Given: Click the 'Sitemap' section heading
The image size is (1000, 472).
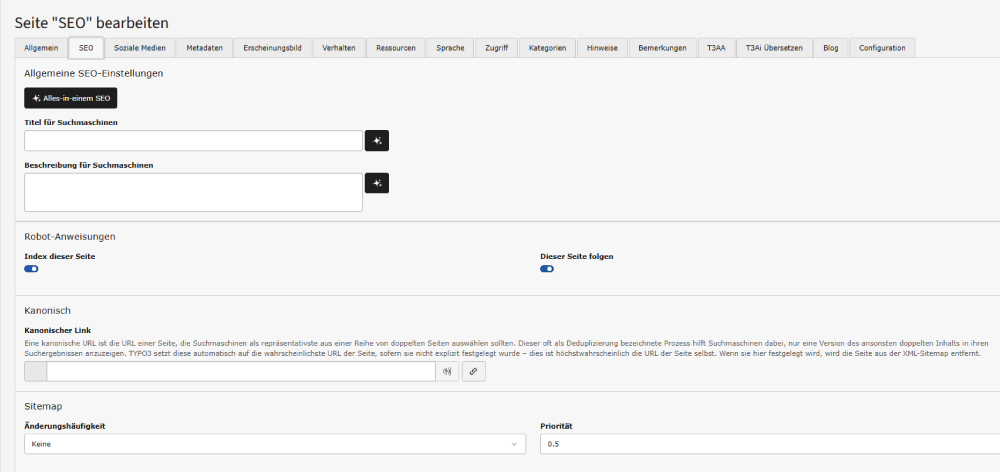Looking at the screenshot, I should [43, 406].
